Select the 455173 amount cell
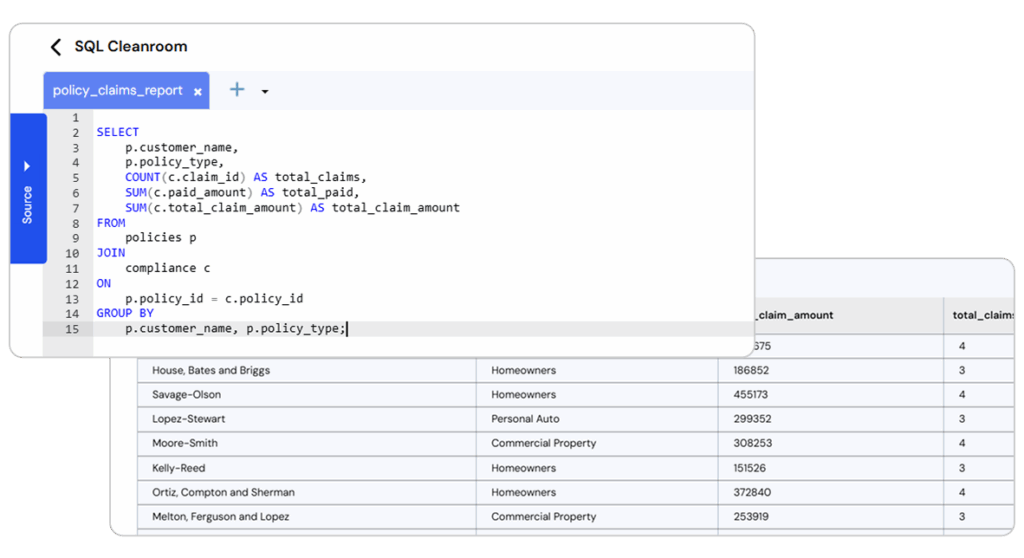 pyautogui.click(x=750, y=395)
